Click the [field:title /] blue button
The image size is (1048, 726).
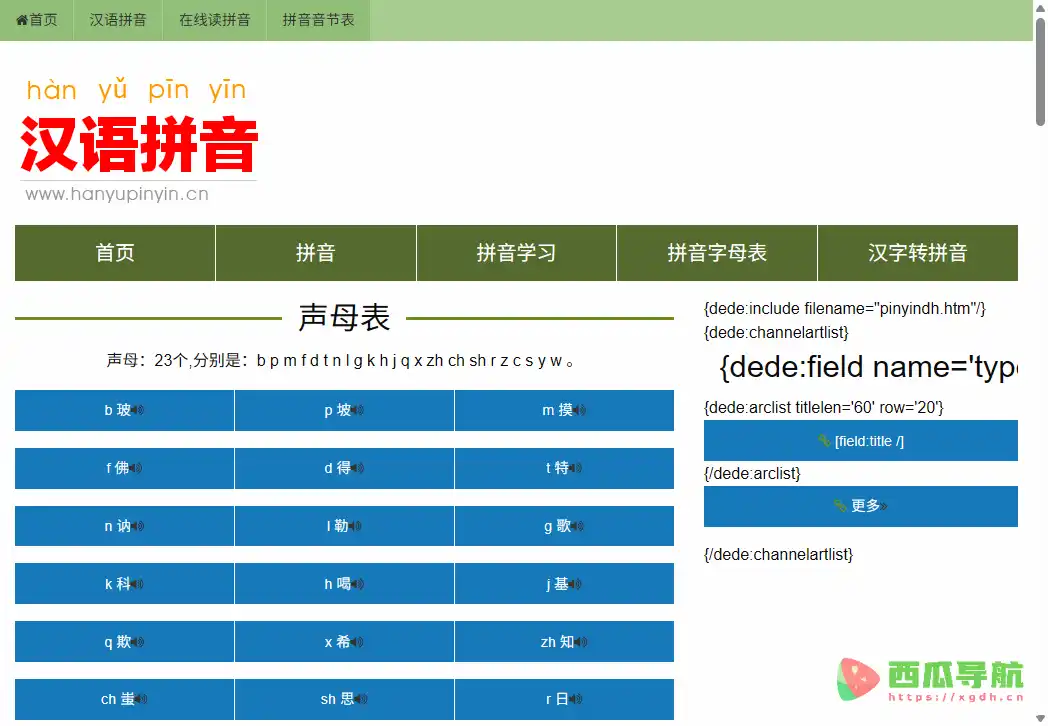[861, 441]
